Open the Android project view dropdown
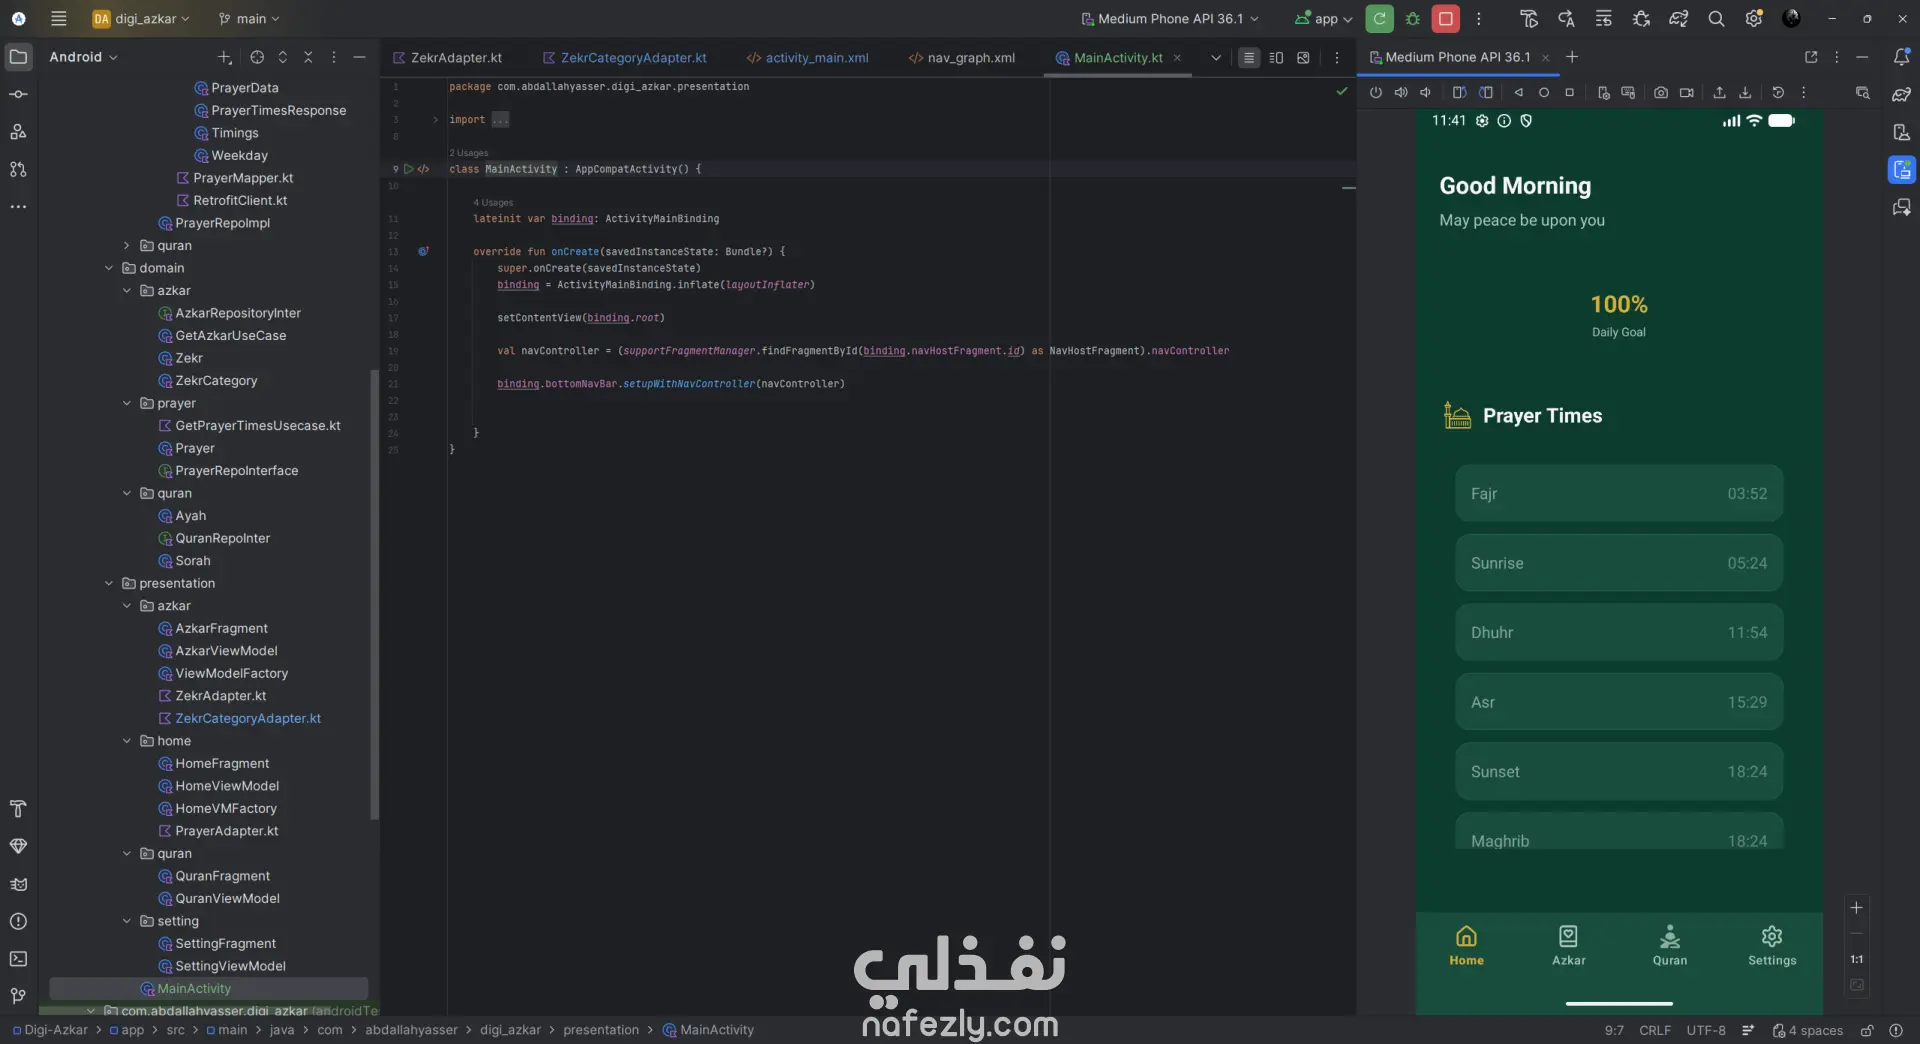1920x1044 pixels. pyautogui.click(x=84, y=57)
